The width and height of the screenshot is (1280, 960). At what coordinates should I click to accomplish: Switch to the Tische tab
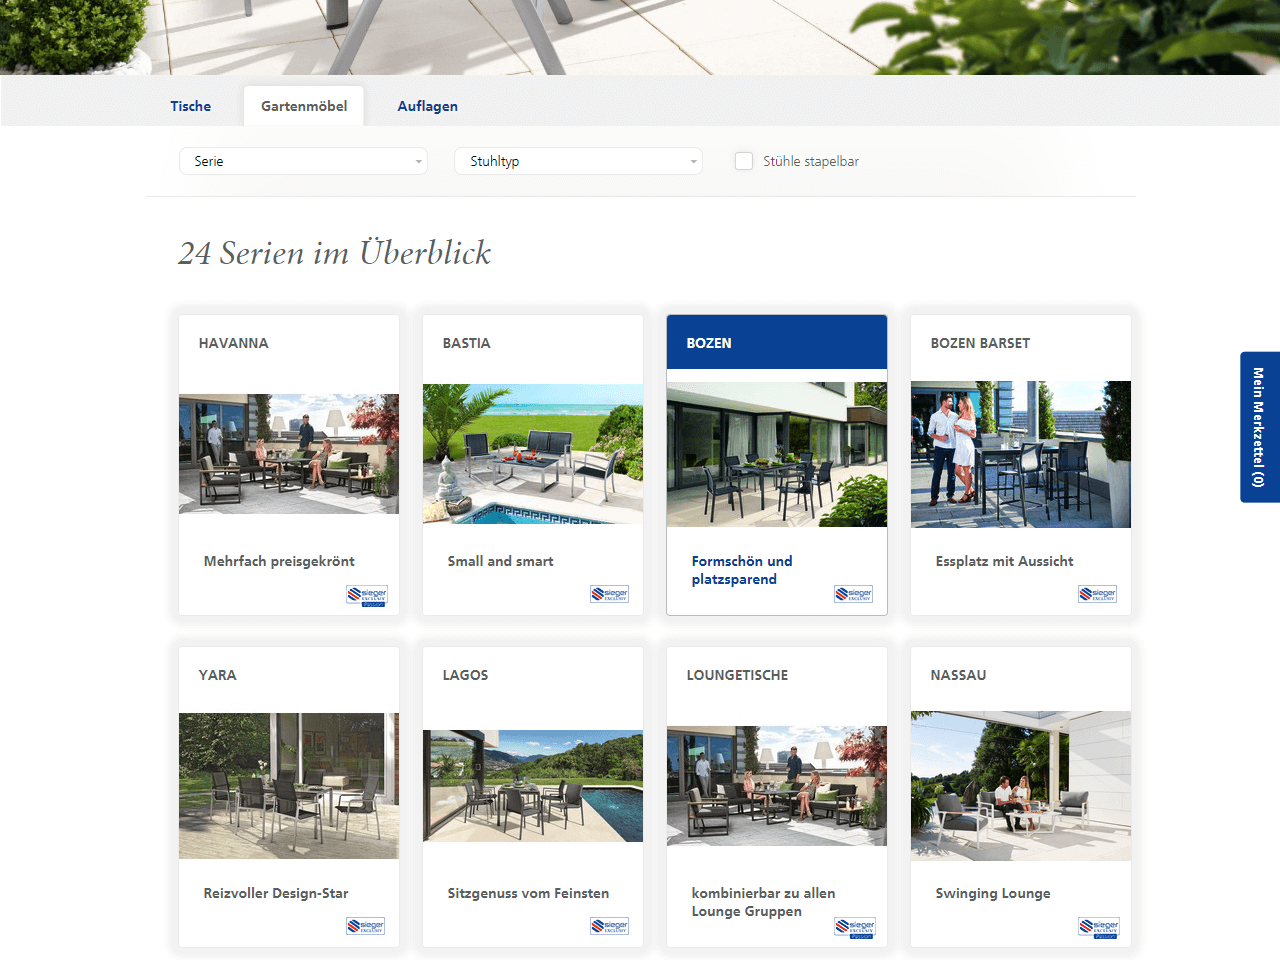[x=191, y=106]
